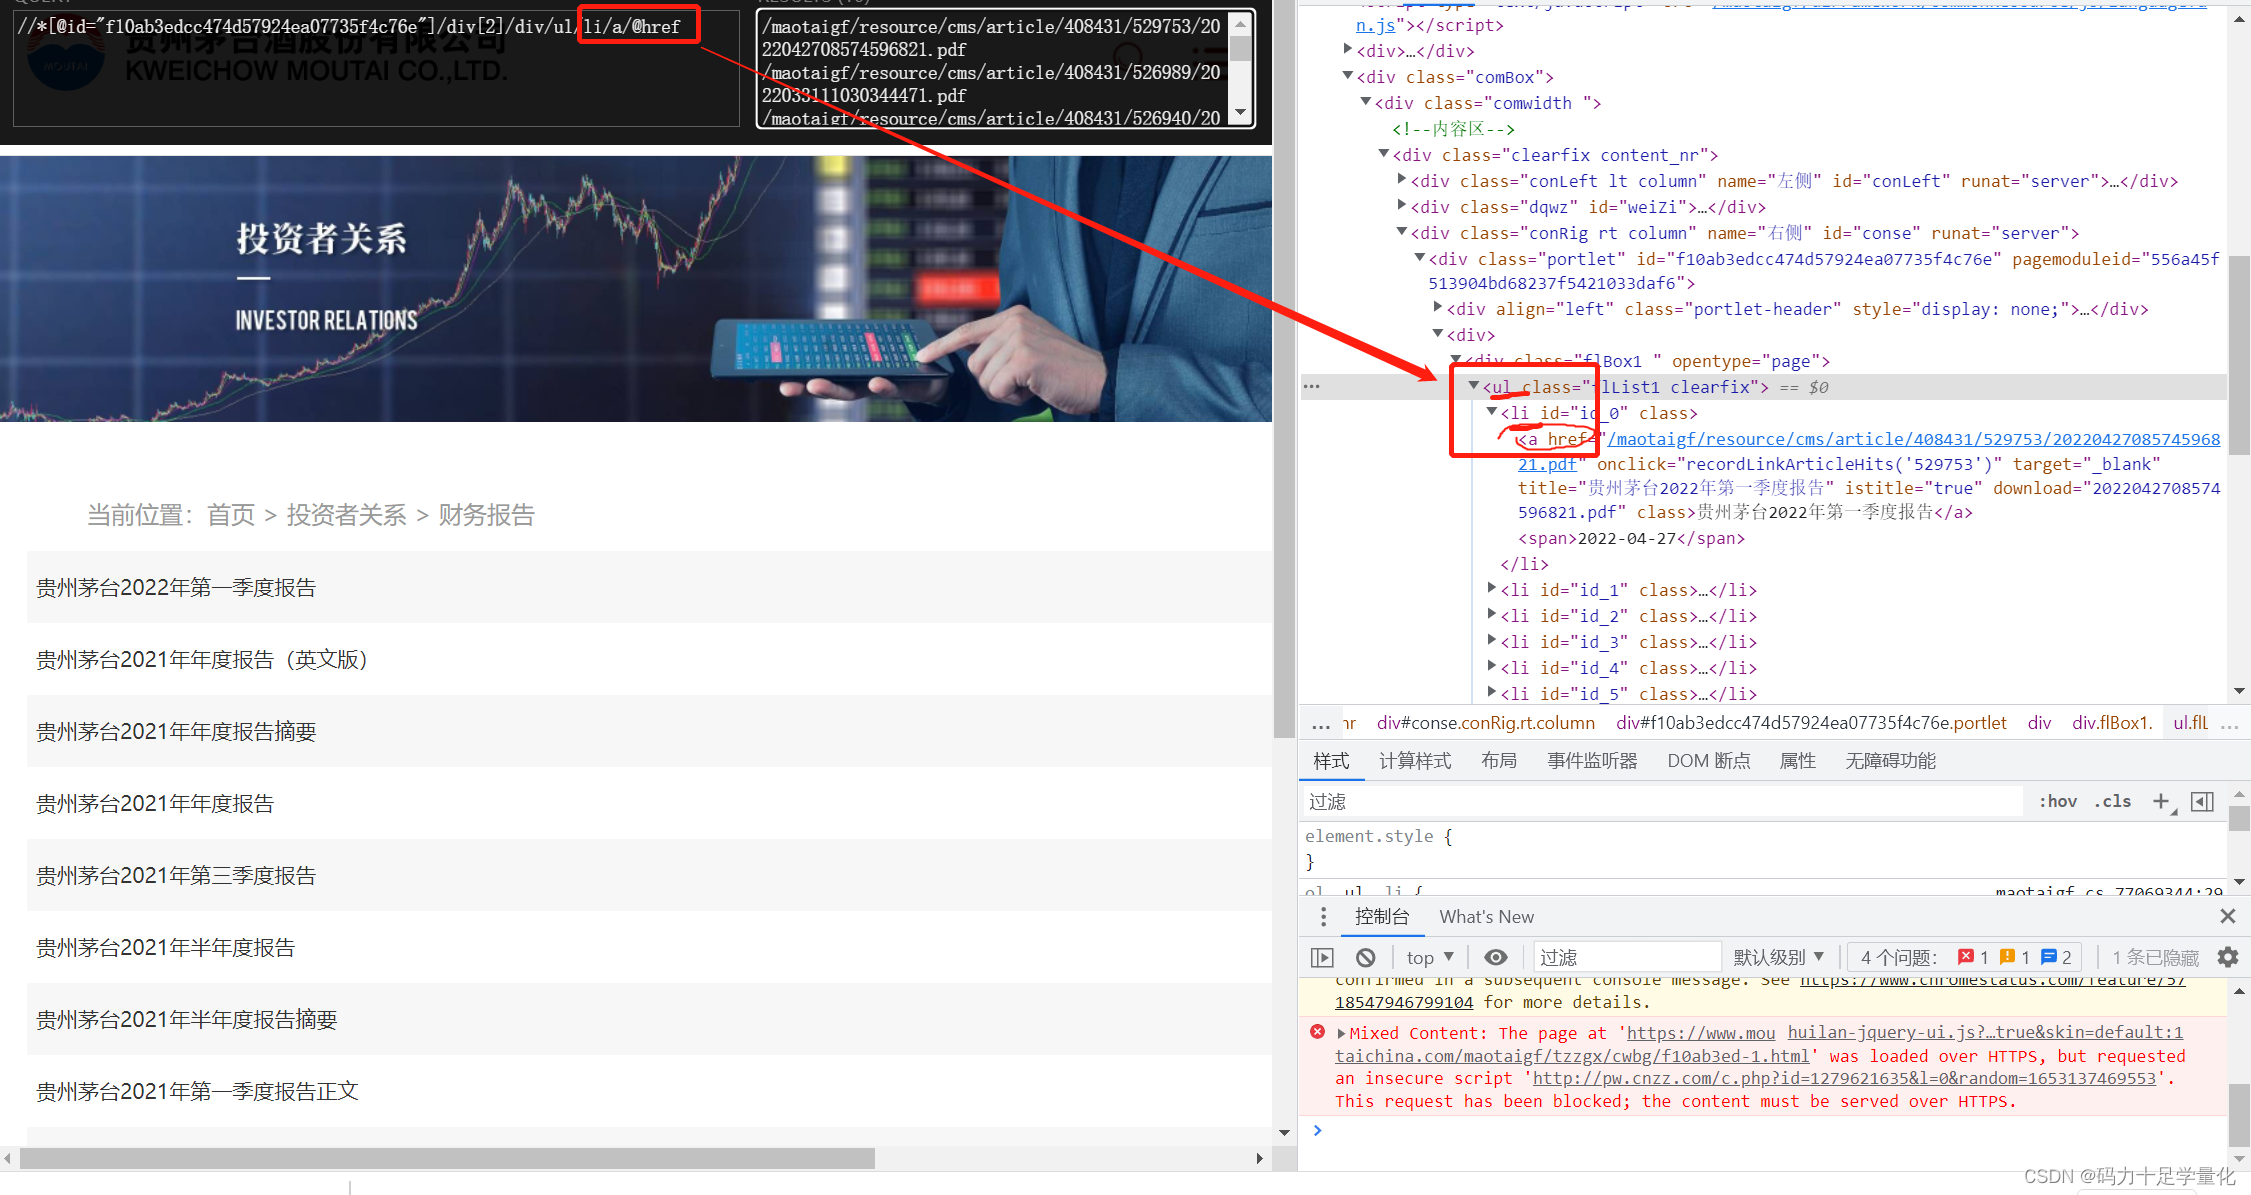Toggle the computed styles sidebar pane icon

click(2201, 801)
